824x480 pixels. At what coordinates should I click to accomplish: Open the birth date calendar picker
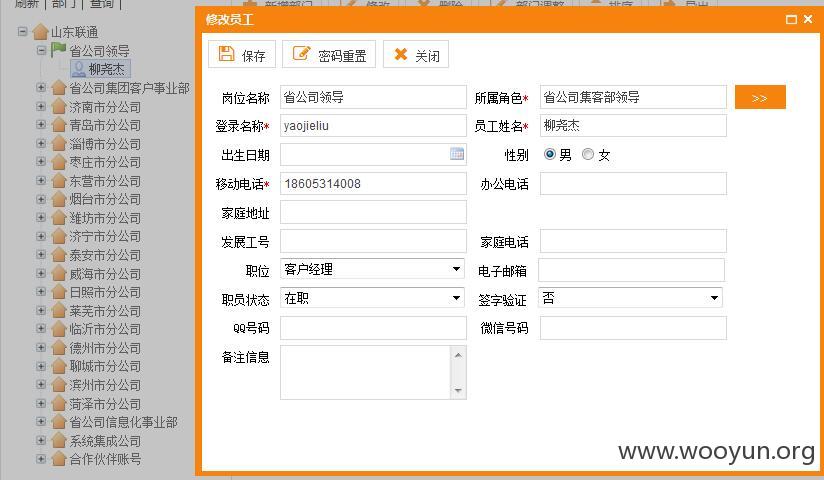point(457,154)
